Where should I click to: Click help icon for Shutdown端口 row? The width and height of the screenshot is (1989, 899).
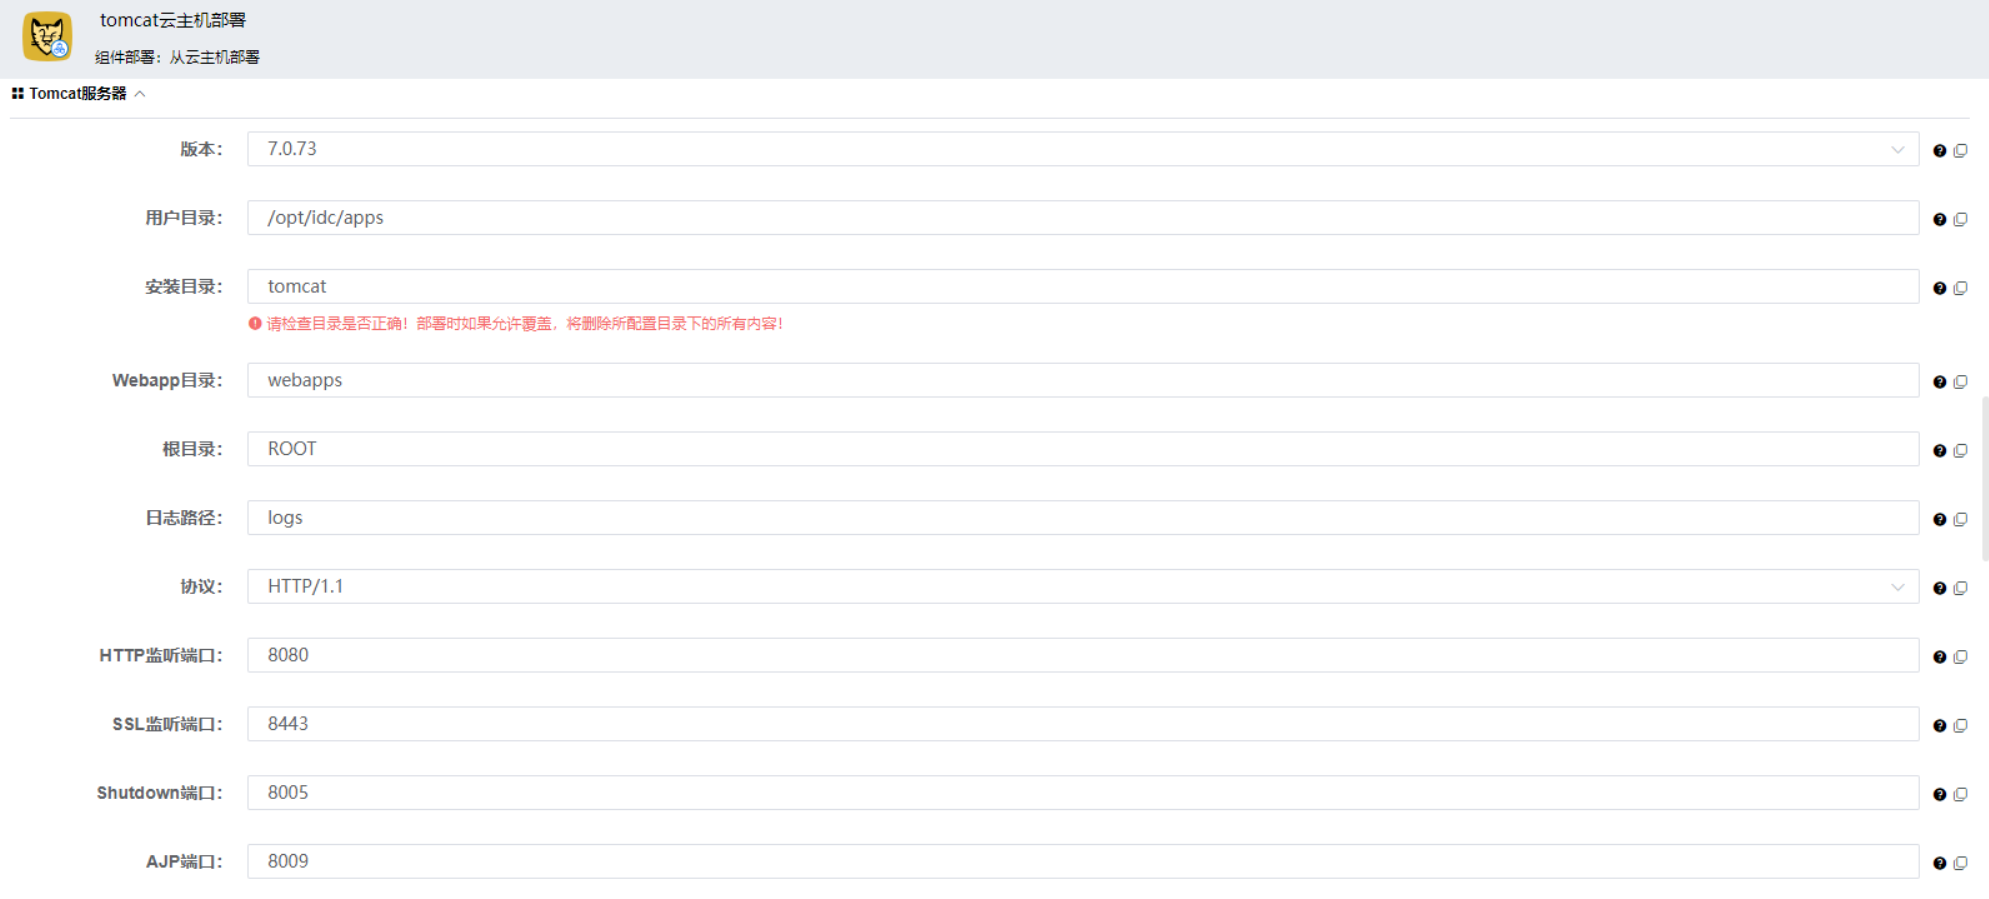coord(1939,795)
